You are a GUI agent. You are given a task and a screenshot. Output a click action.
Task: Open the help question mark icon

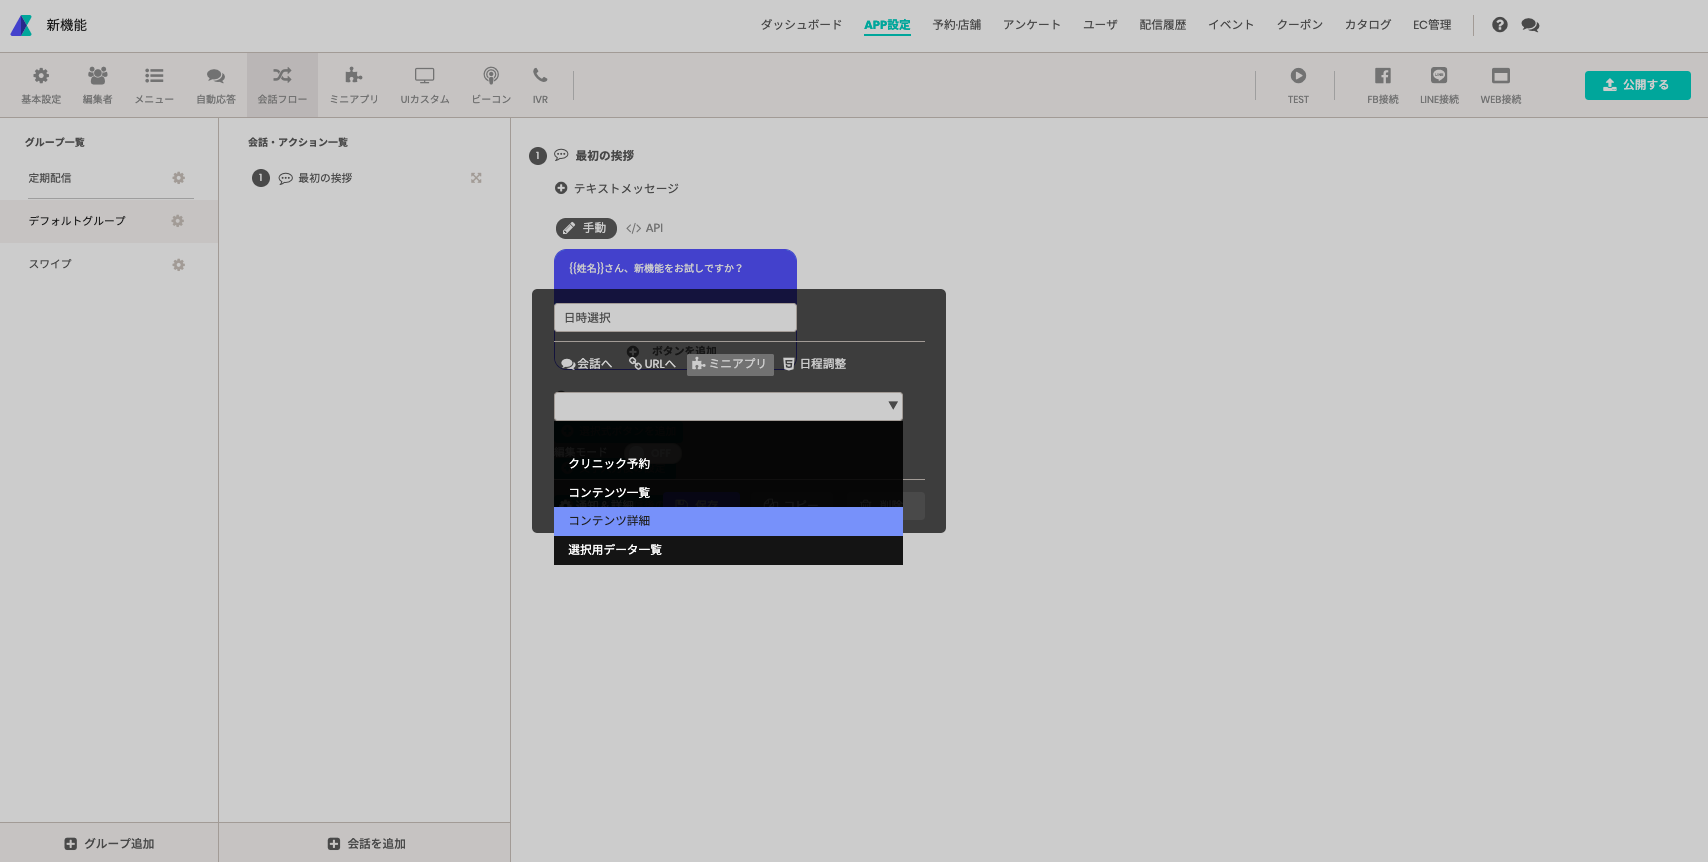pos(1499,25)
